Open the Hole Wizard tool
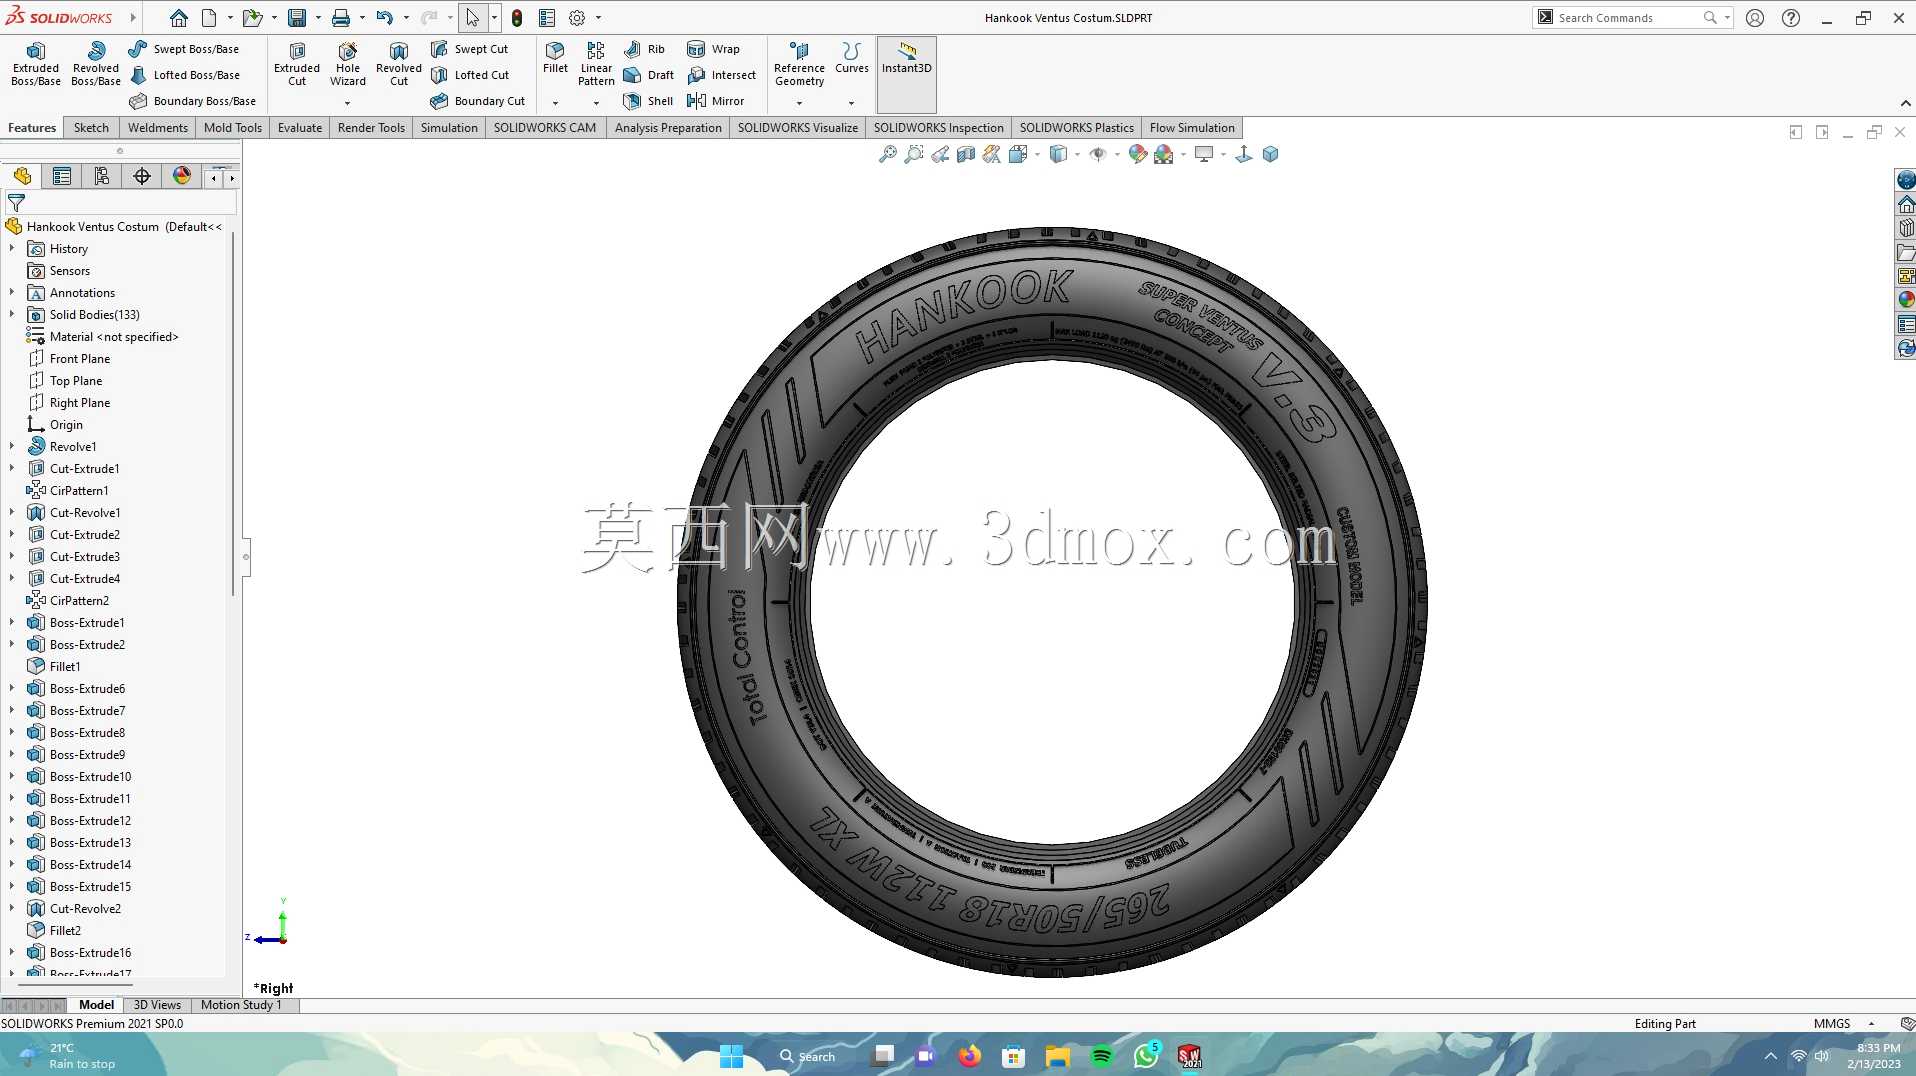This screenshot has width=1916, height=1076. (348, 65)
